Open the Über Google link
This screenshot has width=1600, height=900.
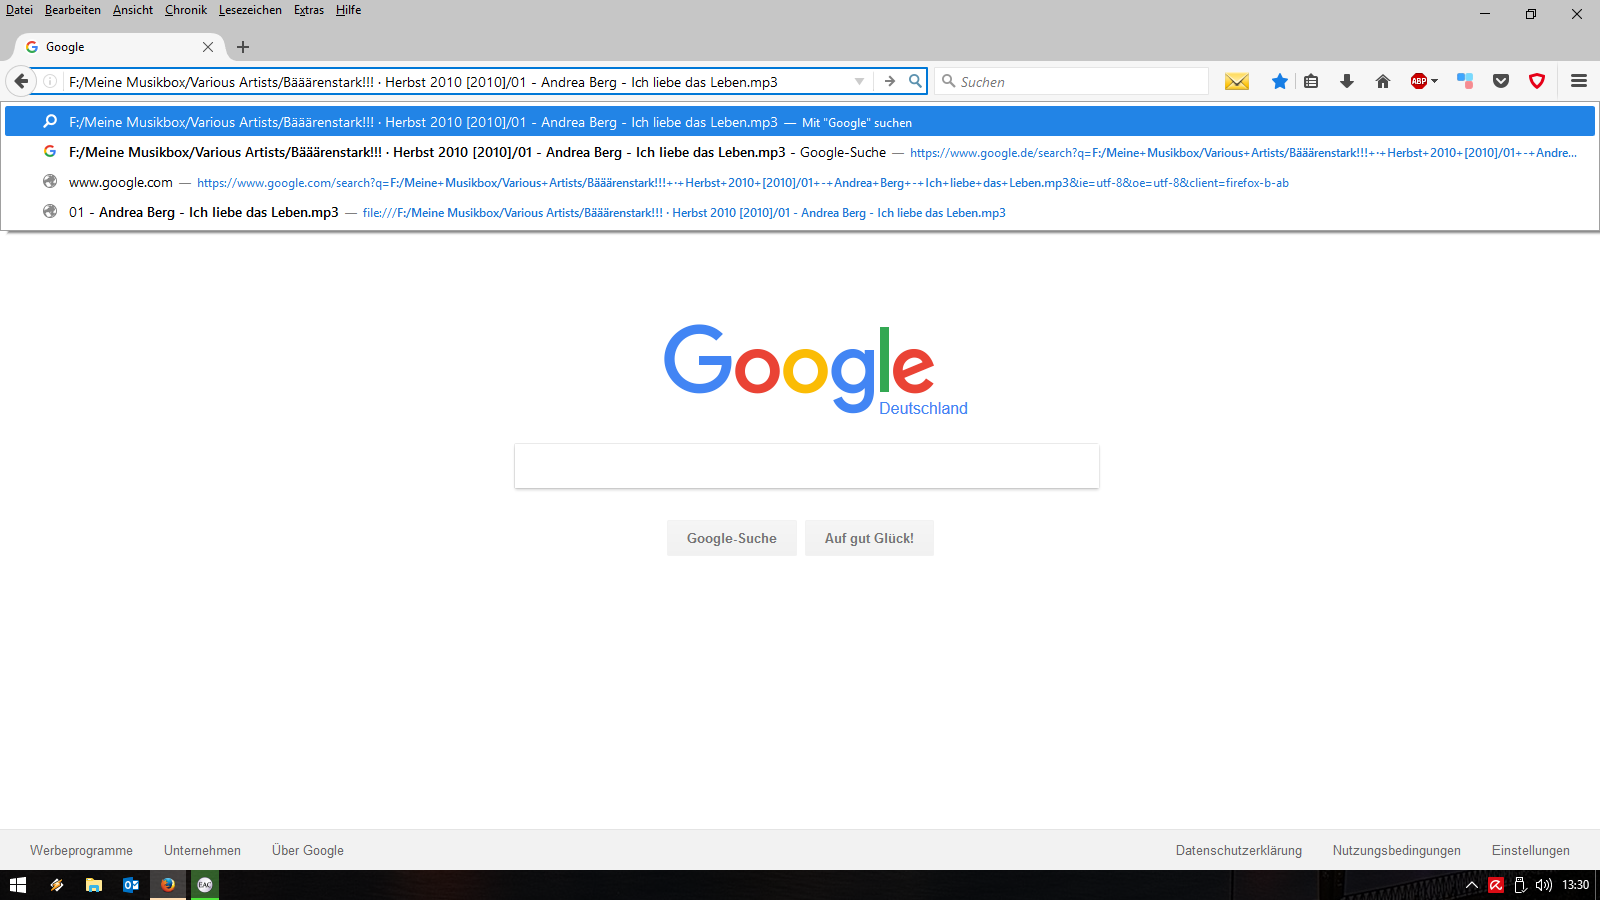click(x=308, y=851)
